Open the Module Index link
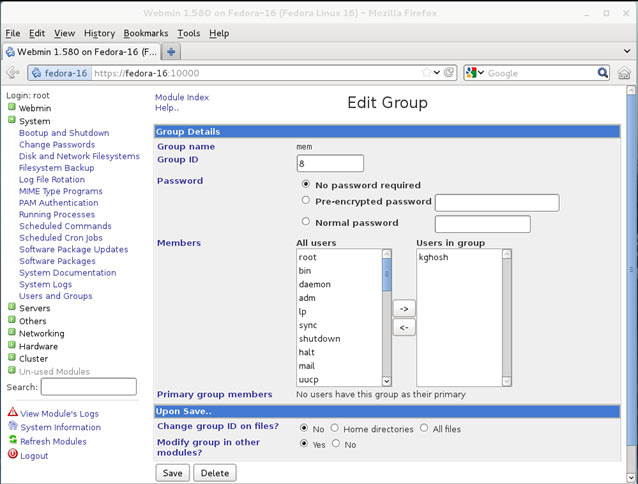Image resolution: width=638 pixels, height=484 pixels. [182, 97]
